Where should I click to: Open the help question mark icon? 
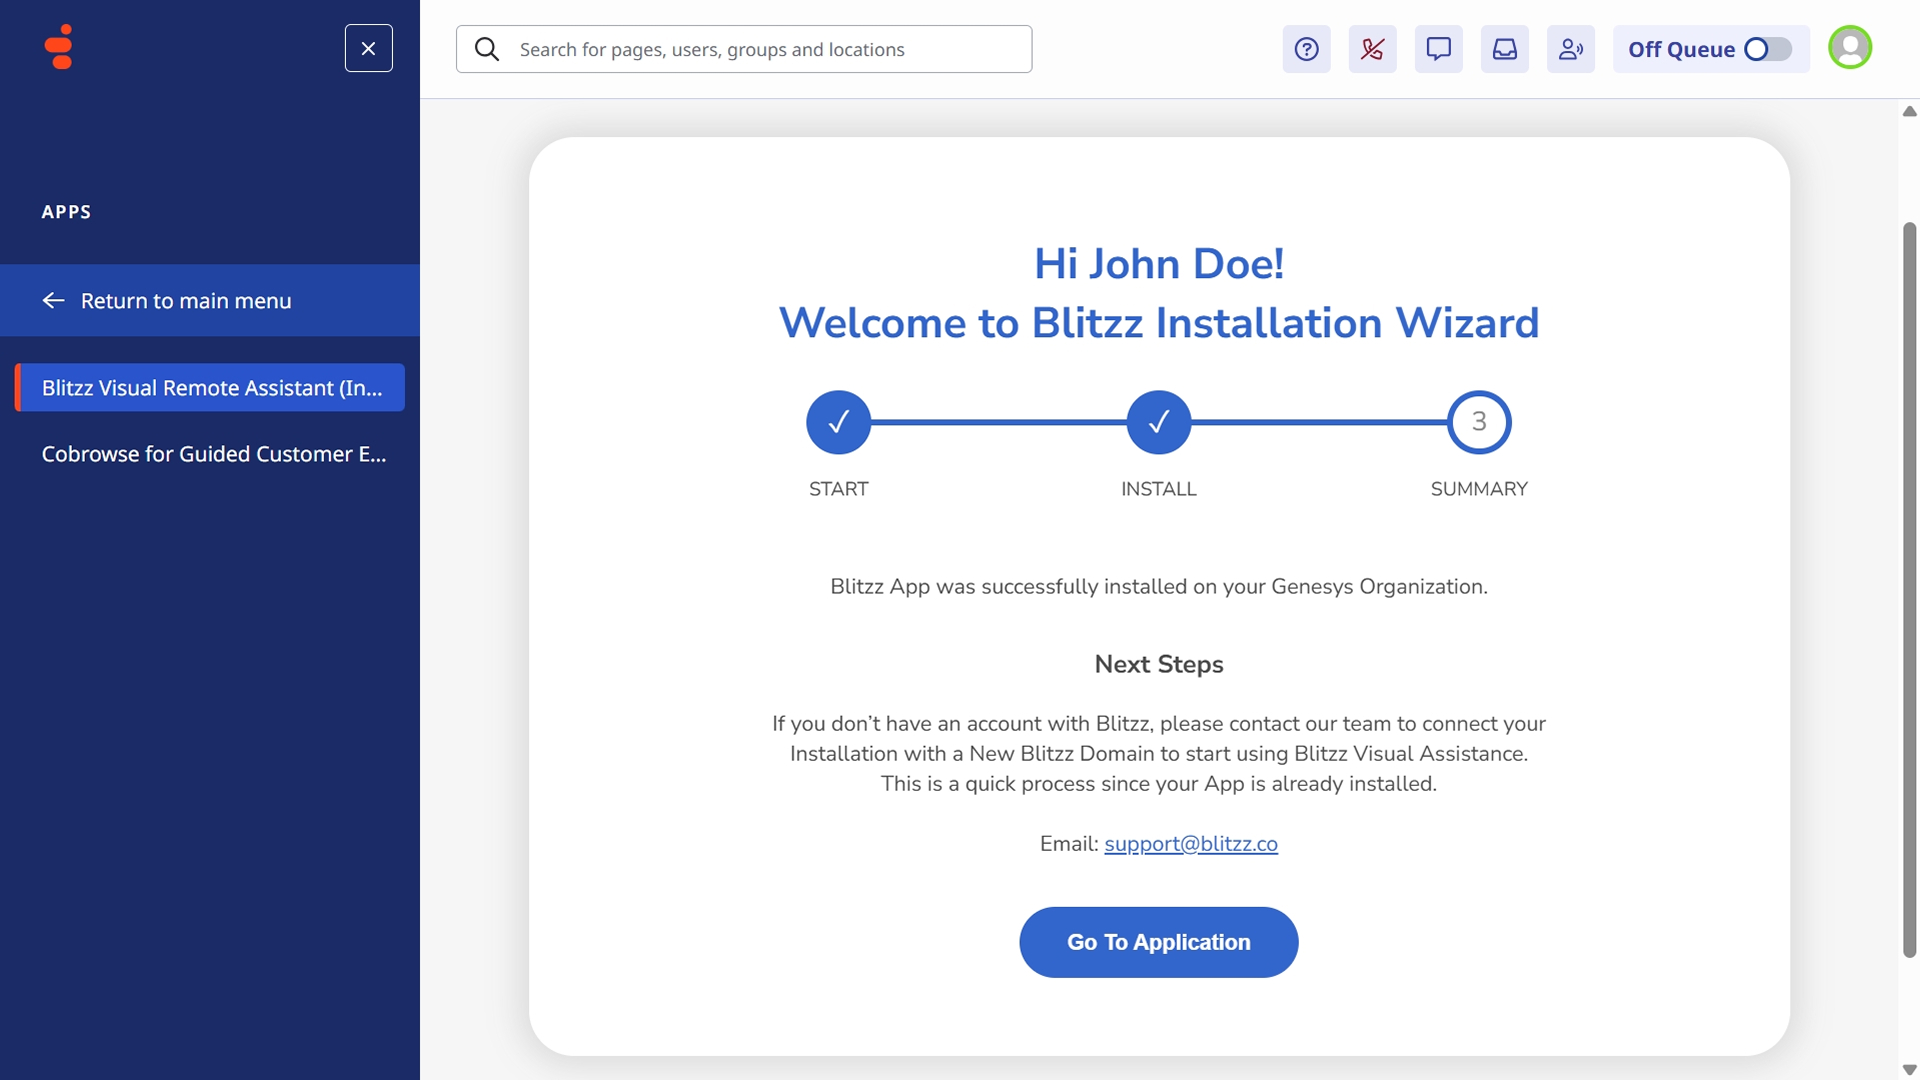click(x=1306, y=49)
